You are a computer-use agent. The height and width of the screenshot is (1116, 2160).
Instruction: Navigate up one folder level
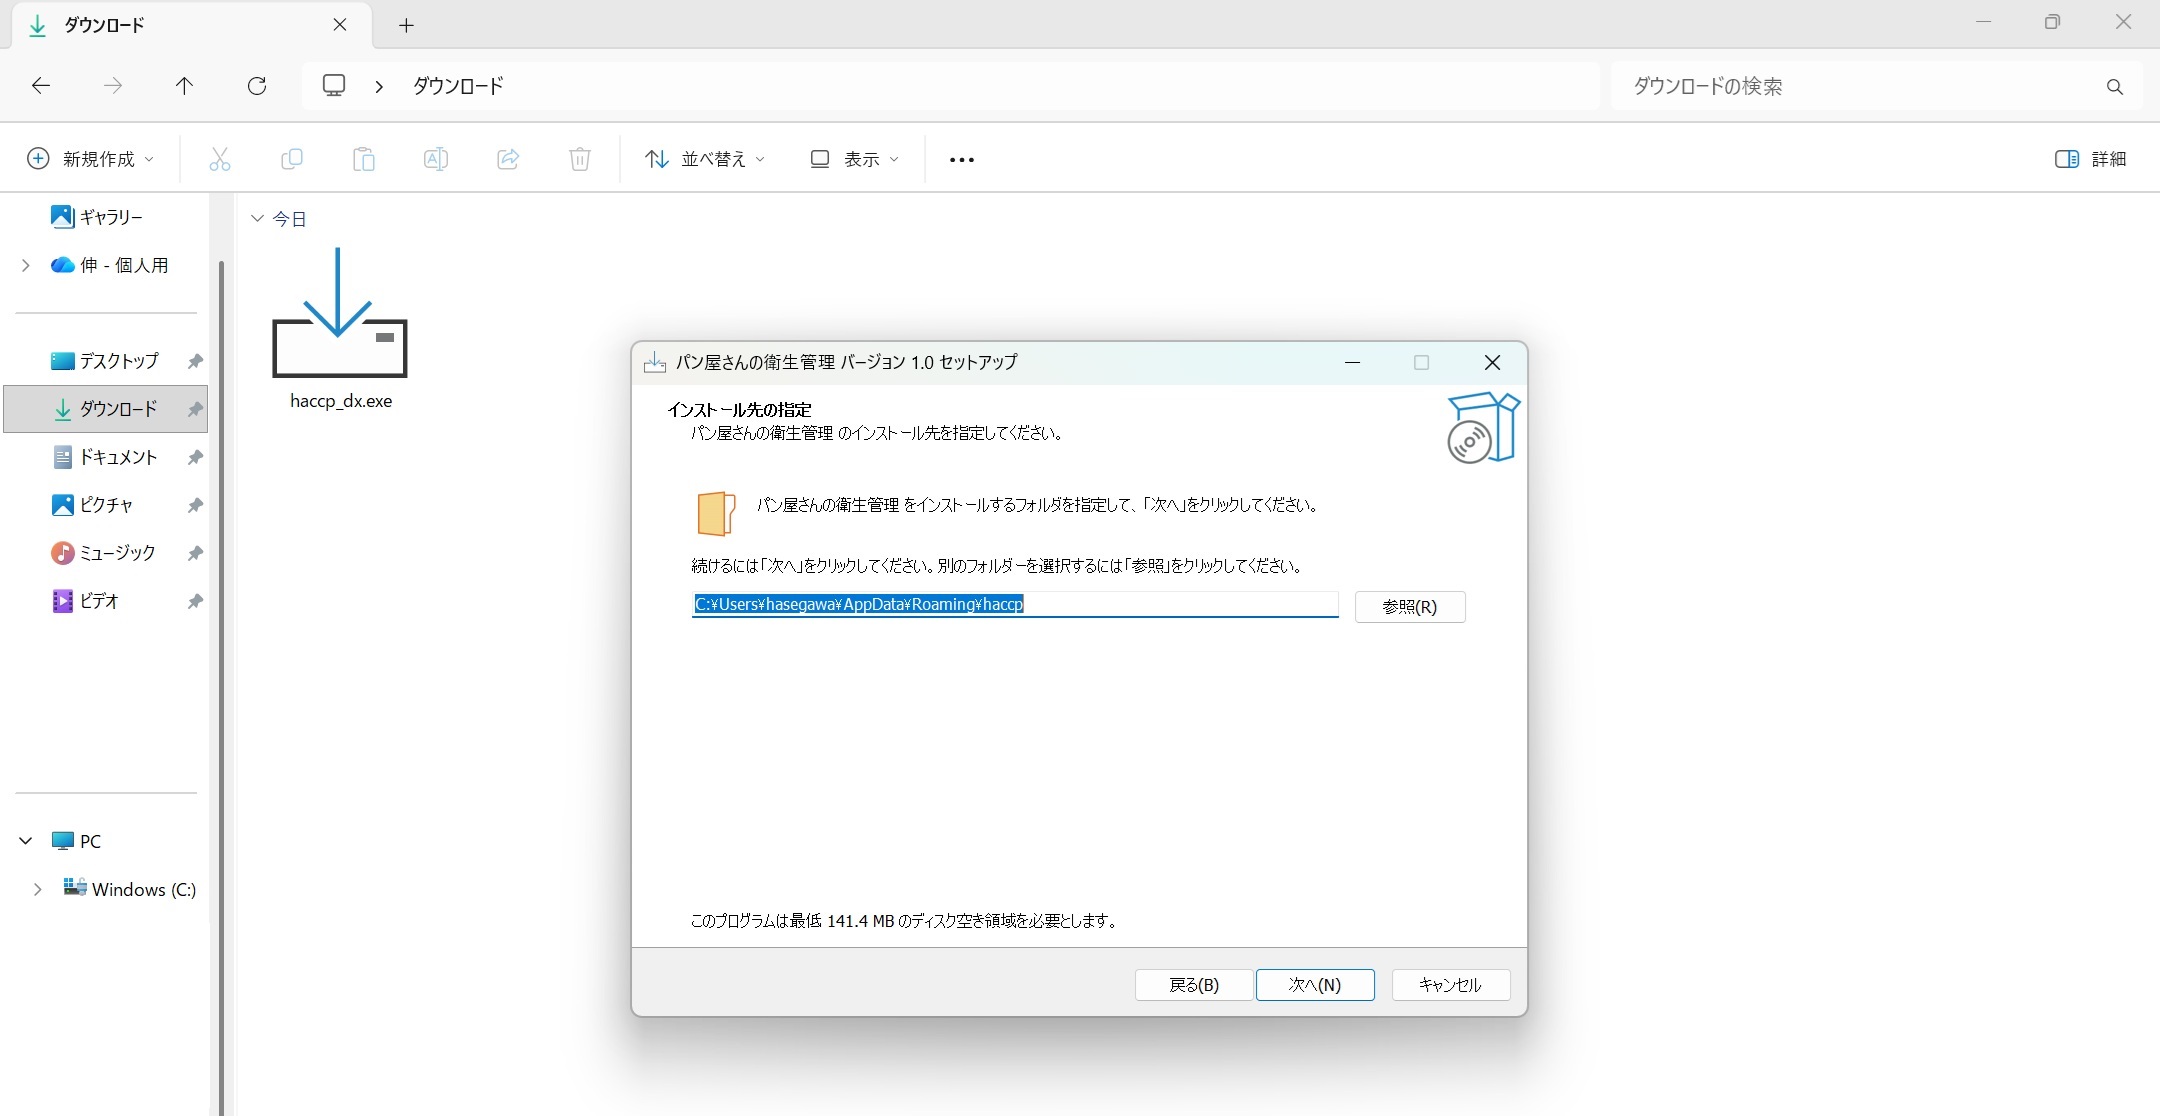coord(184,85)
